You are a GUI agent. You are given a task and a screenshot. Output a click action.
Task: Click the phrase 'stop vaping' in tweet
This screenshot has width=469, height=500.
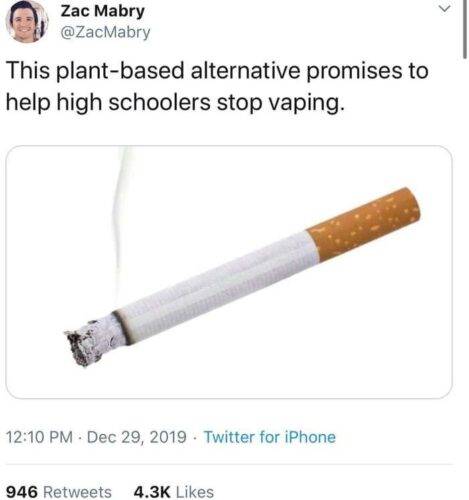click(280, 103)
